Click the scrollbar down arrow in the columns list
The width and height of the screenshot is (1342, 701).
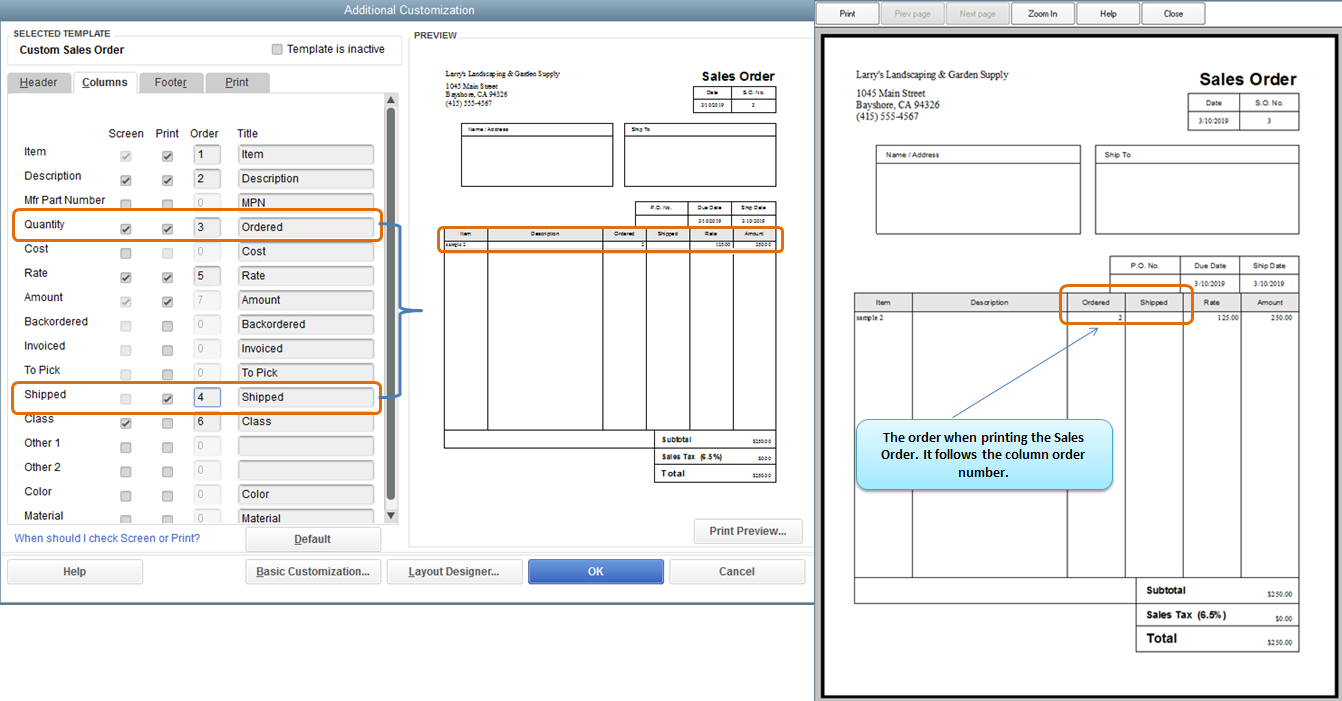pos(391,518)
